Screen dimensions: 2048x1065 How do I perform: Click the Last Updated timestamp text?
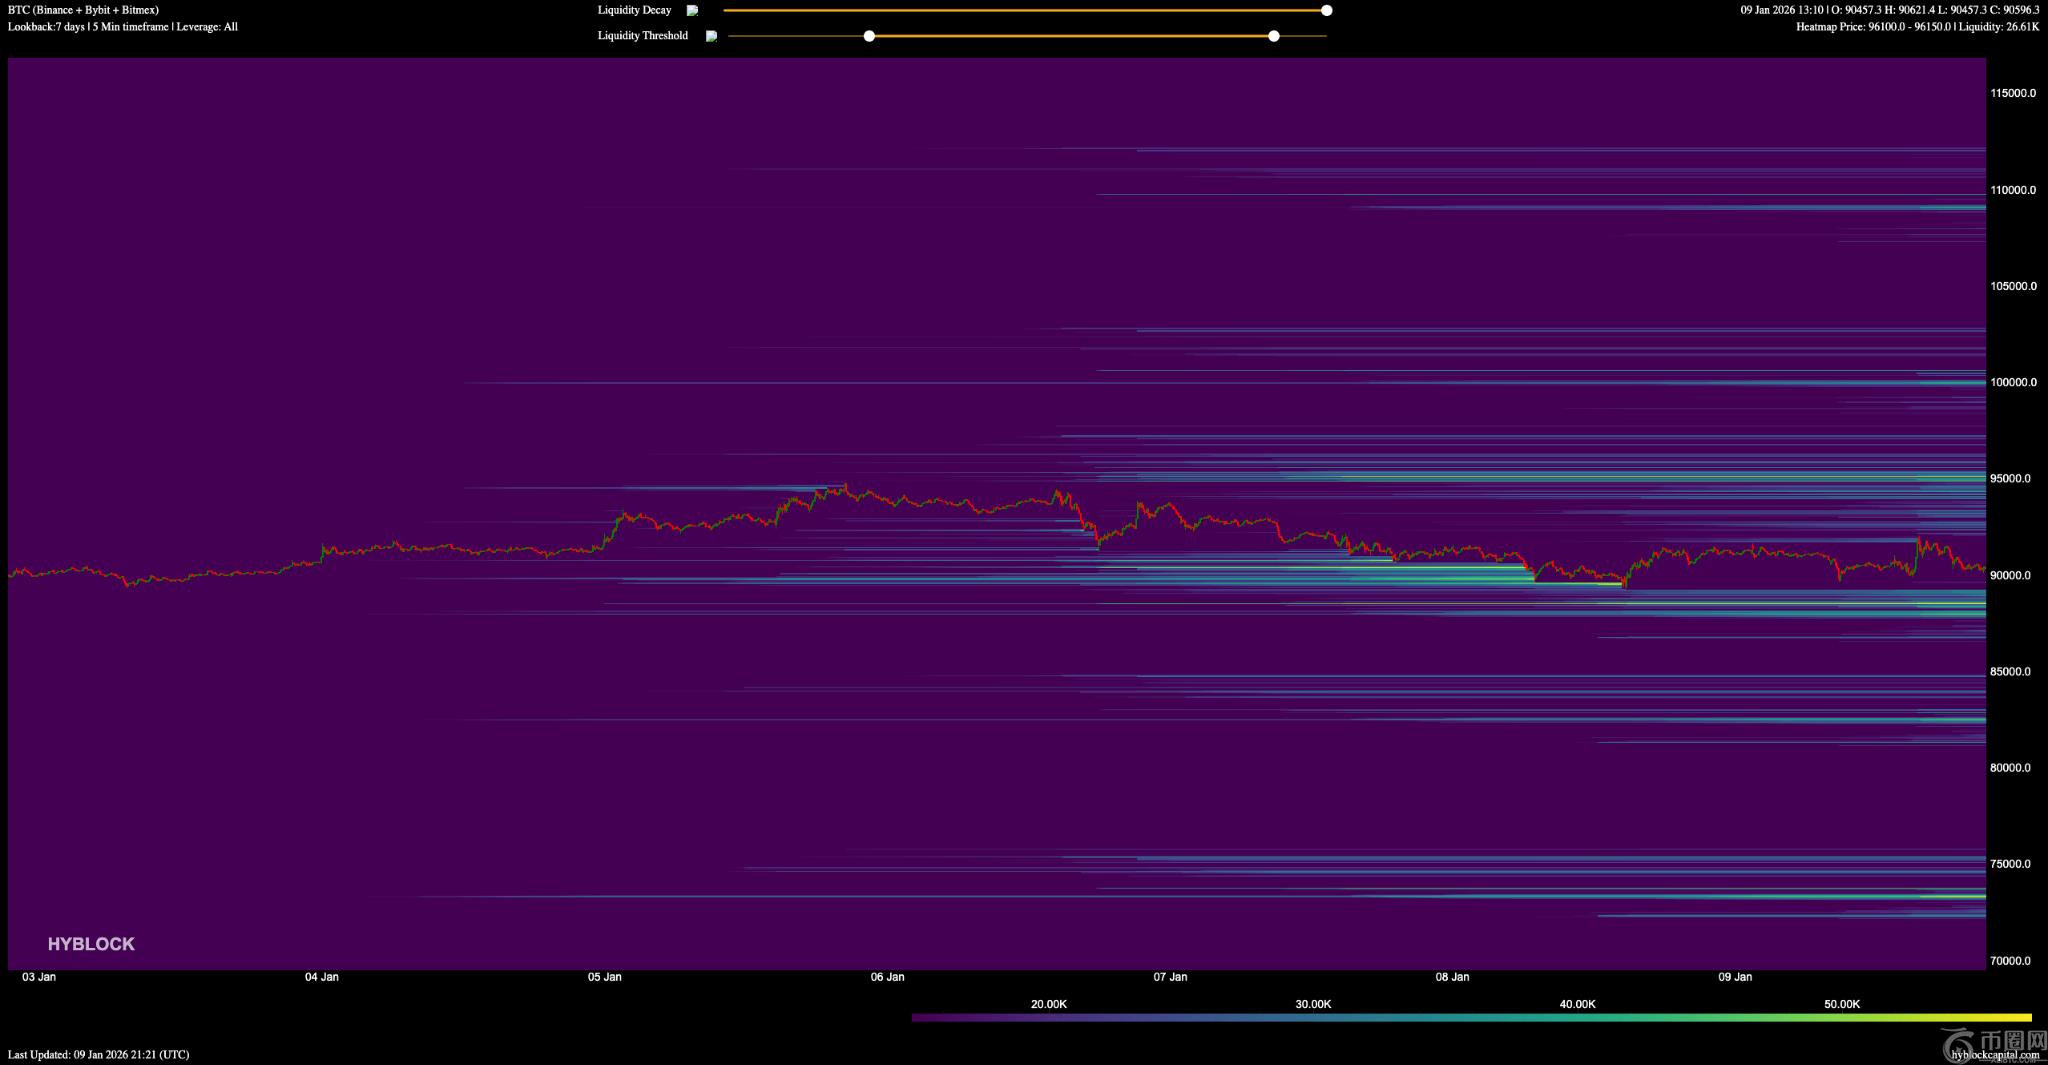click(x=98, y=1055)
